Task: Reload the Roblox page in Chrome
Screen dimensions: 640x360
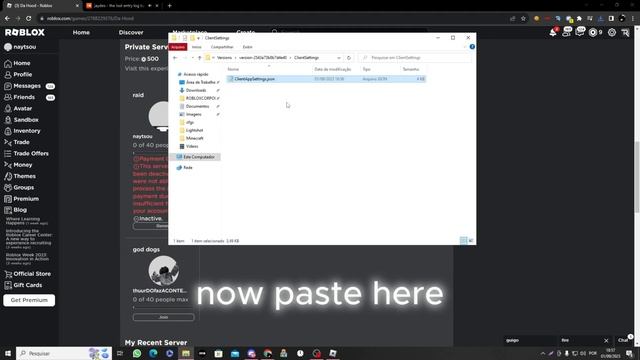Action: coord(29,18)
